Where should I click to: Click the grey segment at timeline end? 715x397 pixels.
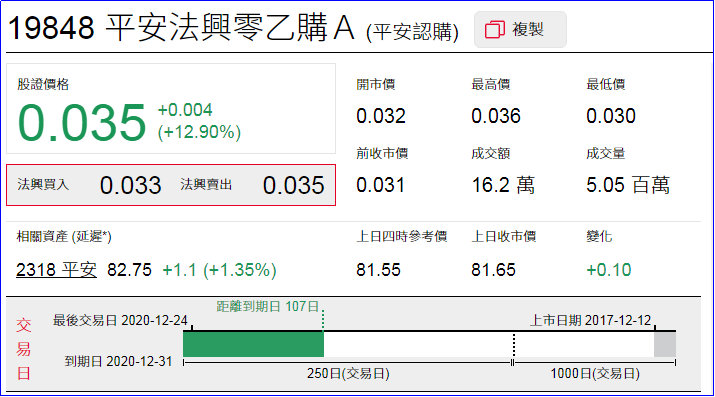pos(665,345)
